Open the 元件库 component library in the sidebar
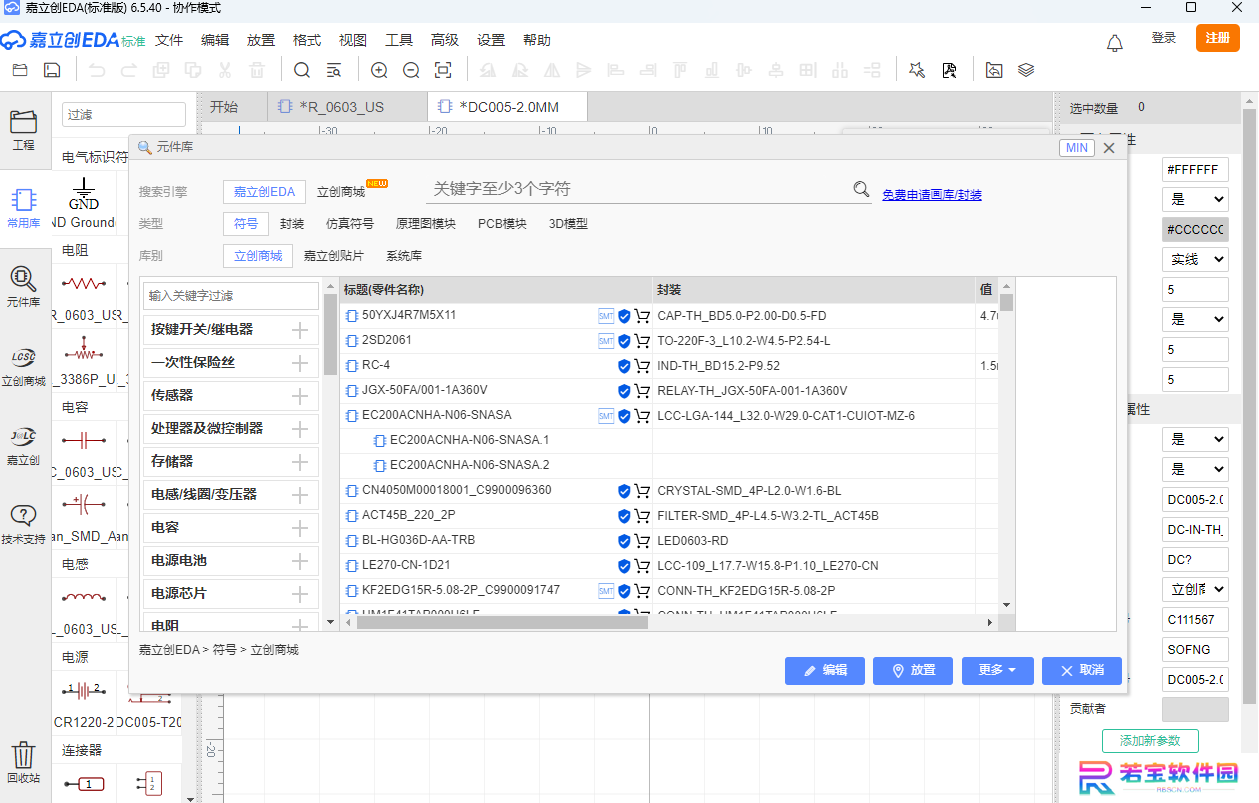This screenshot has height=803, width=1259. [23, 285]
